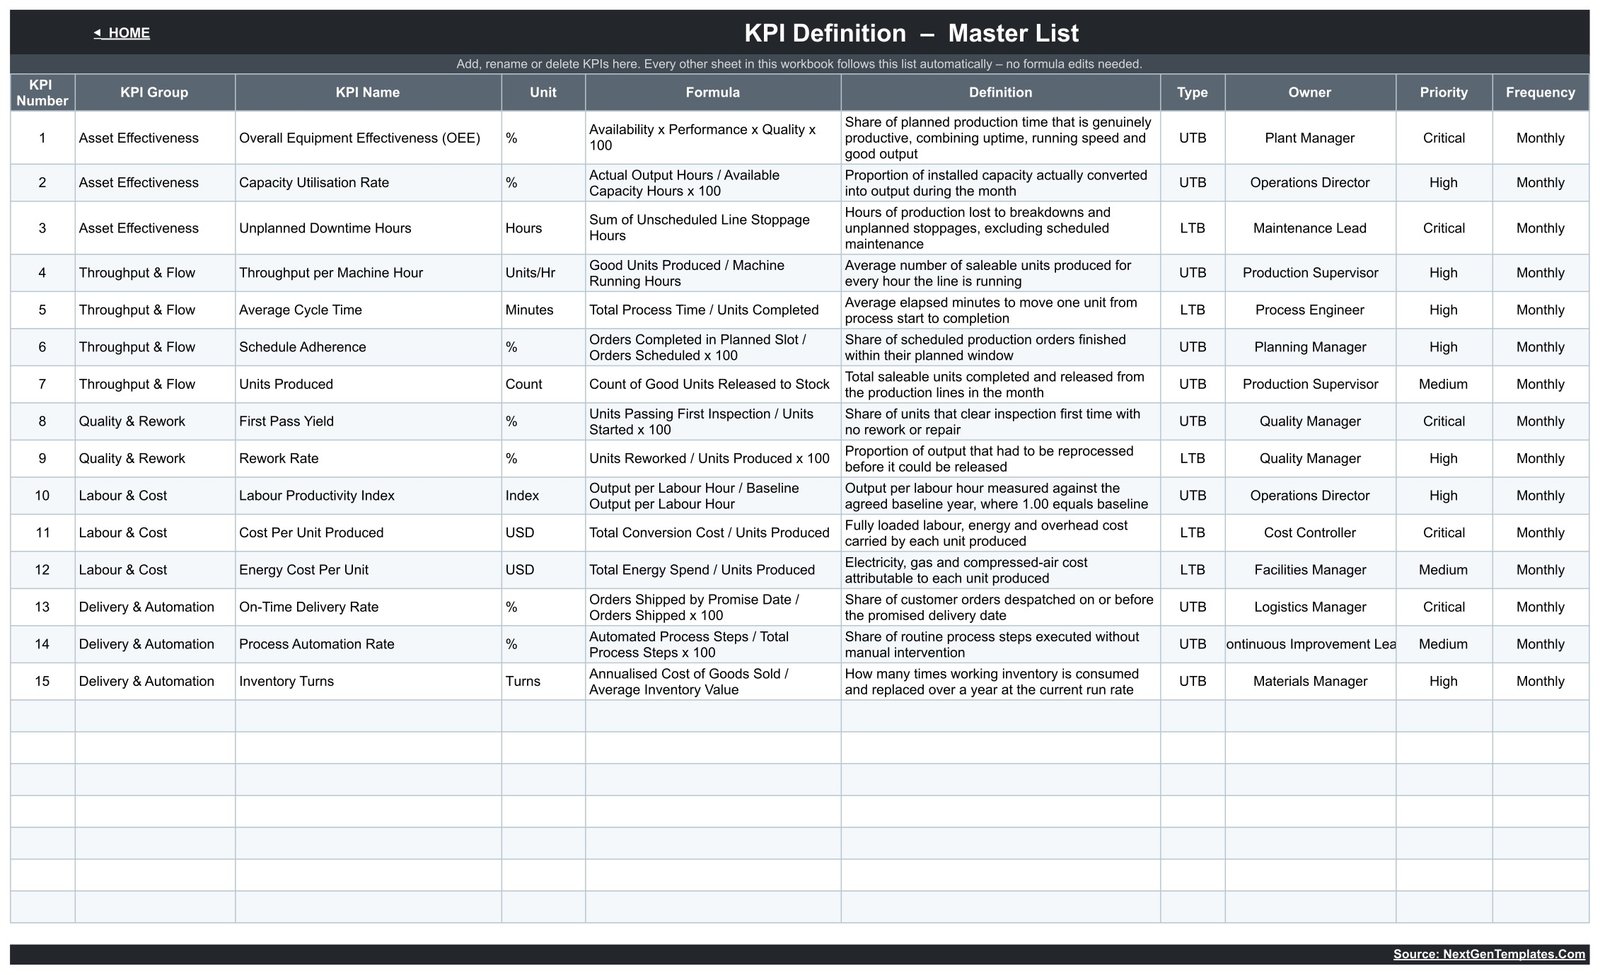The height and width of the screenshot is (975, 1600).
Task: Select the Overall Equipment Effectiveness (OEE) cell
Action: (368, 138)
